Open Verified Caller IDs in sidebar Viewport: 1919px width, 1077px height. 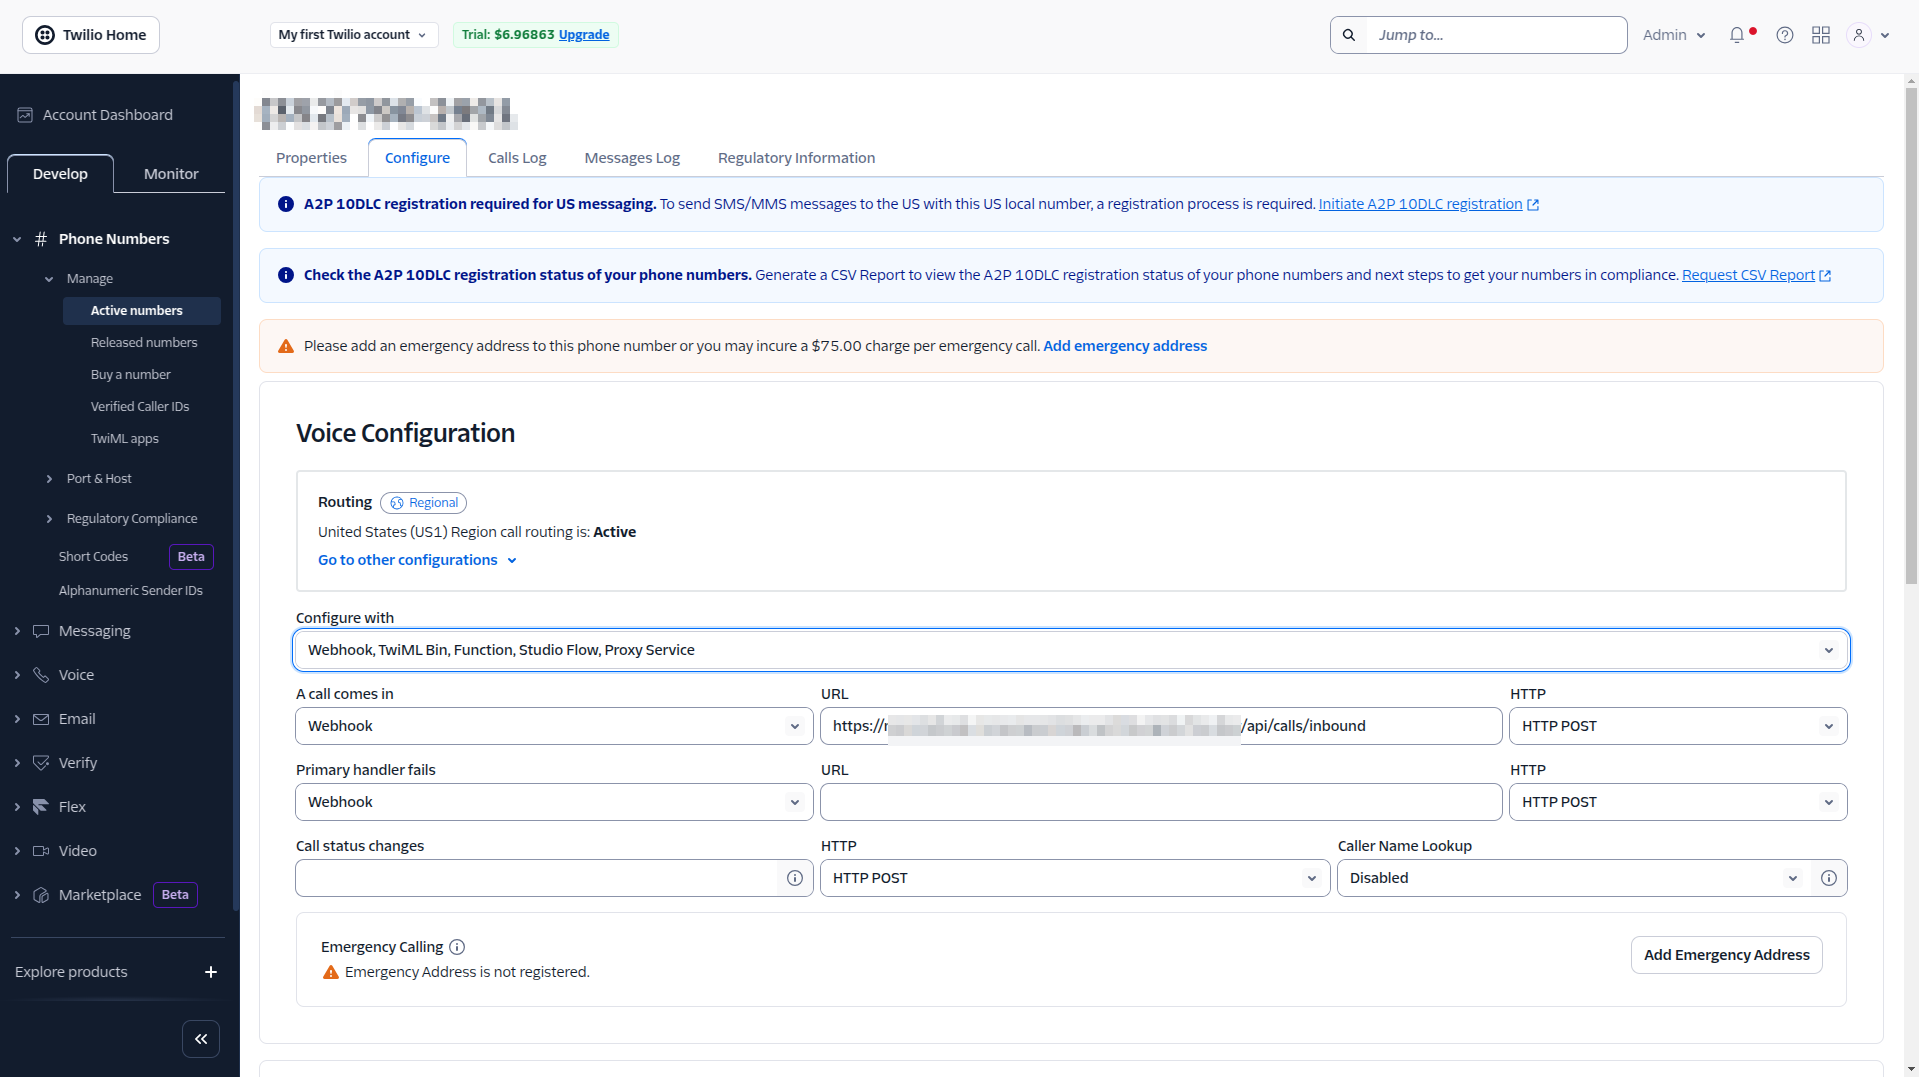pyautogui.click(x=140, y=407)
